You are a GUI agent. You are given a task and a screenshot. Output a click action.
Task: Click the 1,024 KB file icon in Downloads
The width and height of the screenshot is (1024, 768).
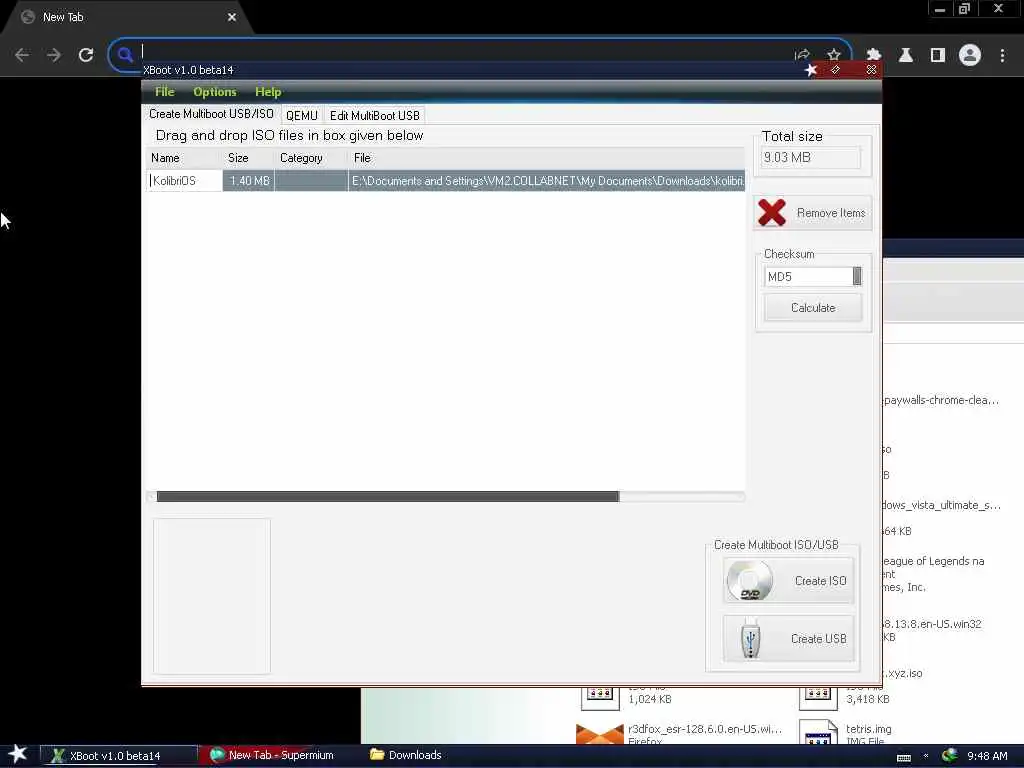(x=600, y=698)
